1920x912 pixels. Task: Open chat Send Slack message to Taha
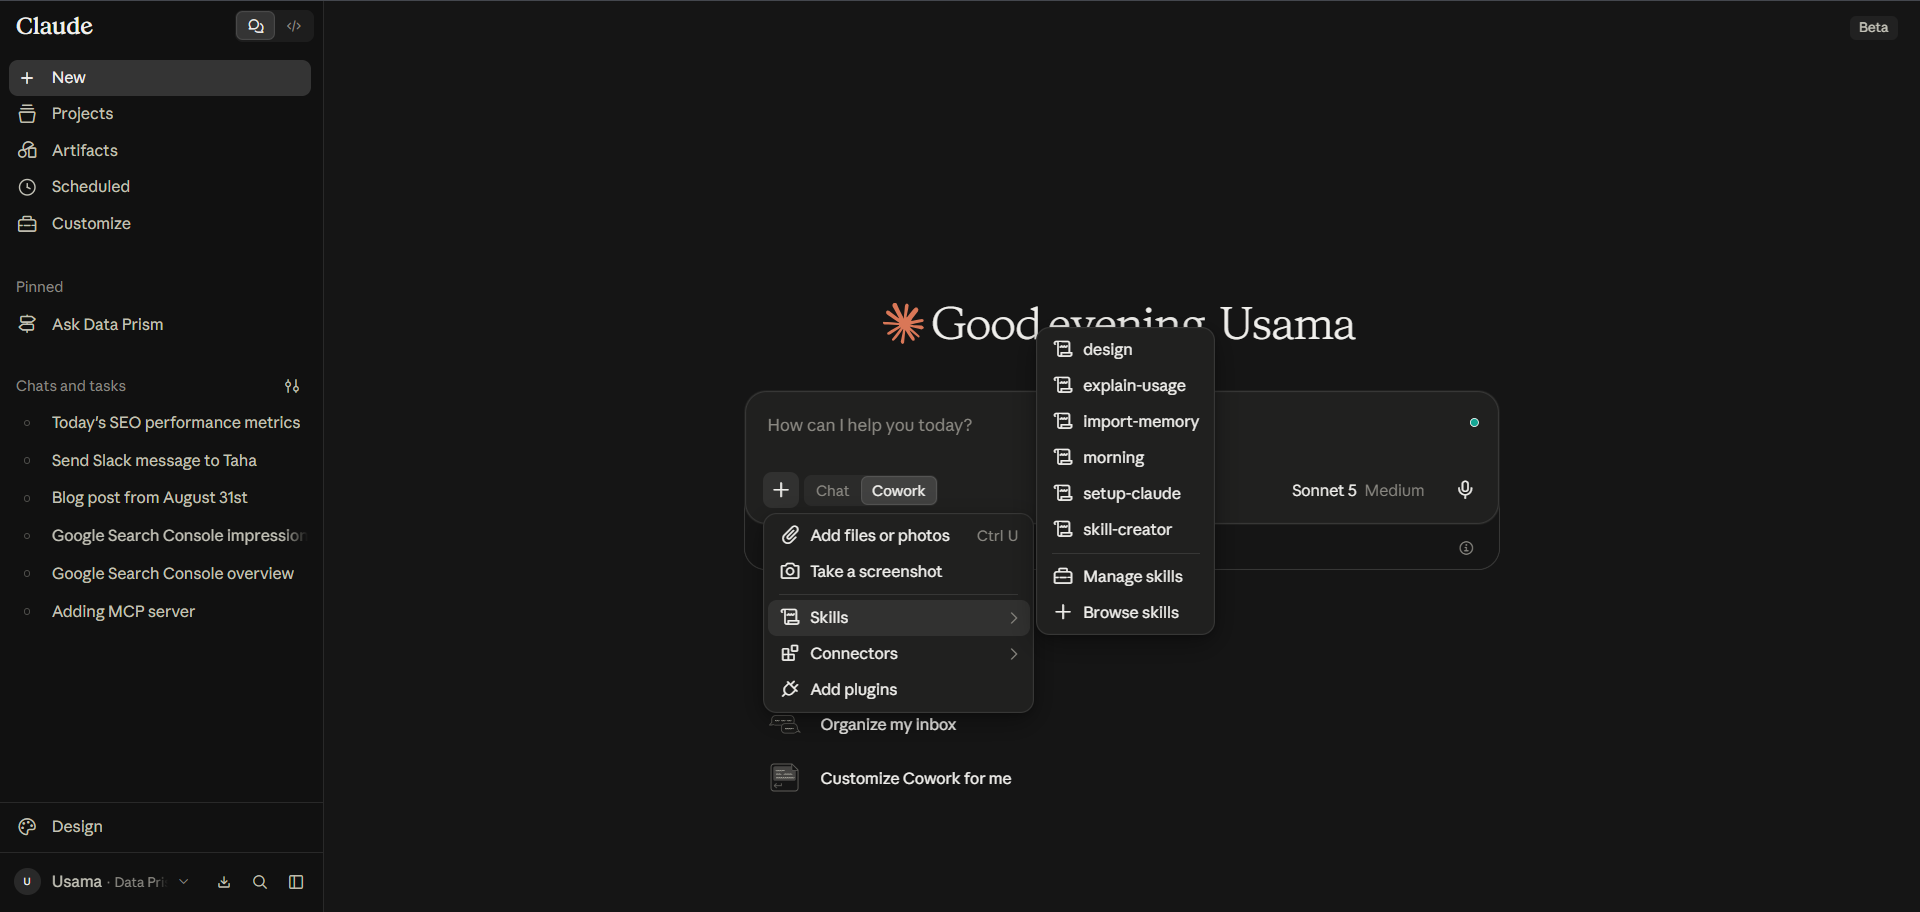[x=160, y=461]
